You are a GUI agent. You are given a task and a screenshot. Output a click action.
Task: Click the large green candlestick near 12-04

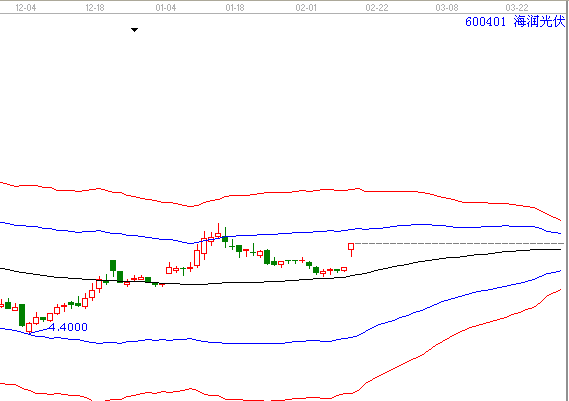point(22,315)
